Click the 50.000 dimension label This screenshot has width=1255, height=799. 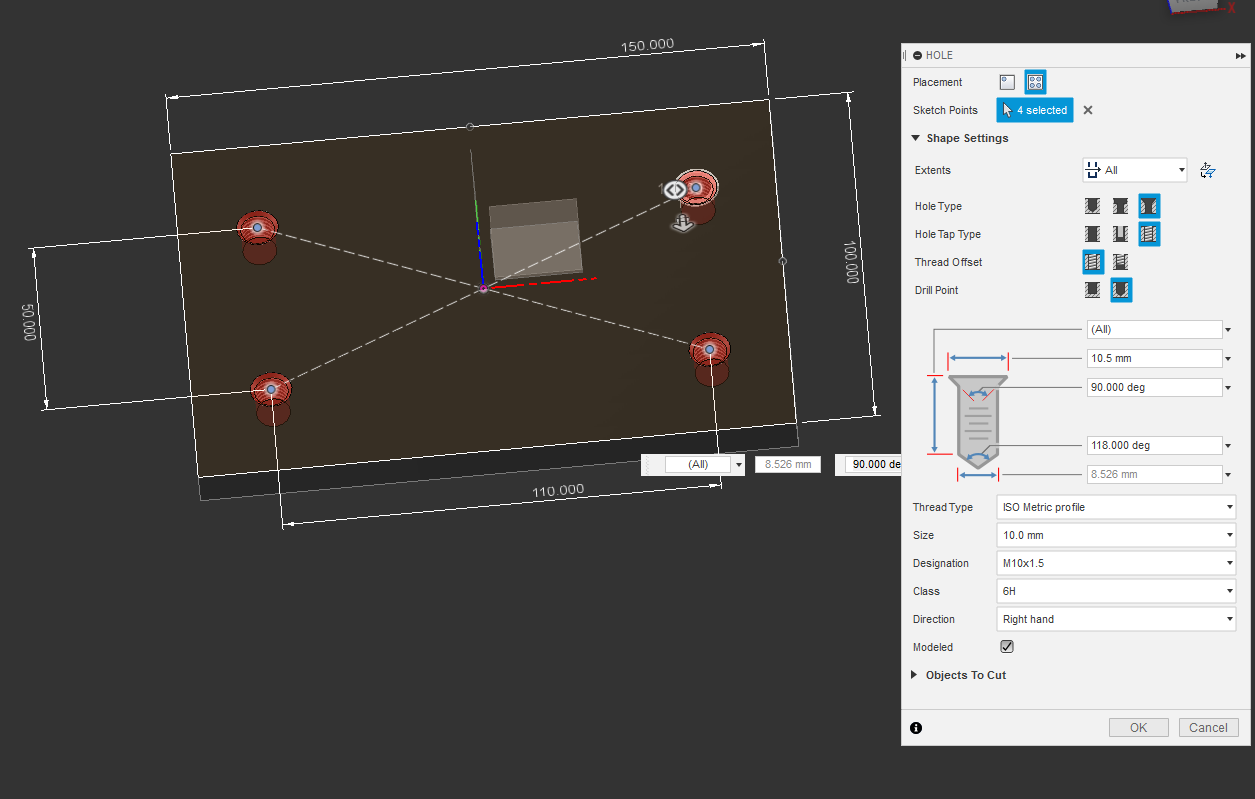pyautogui.click(x=28, y=323)
